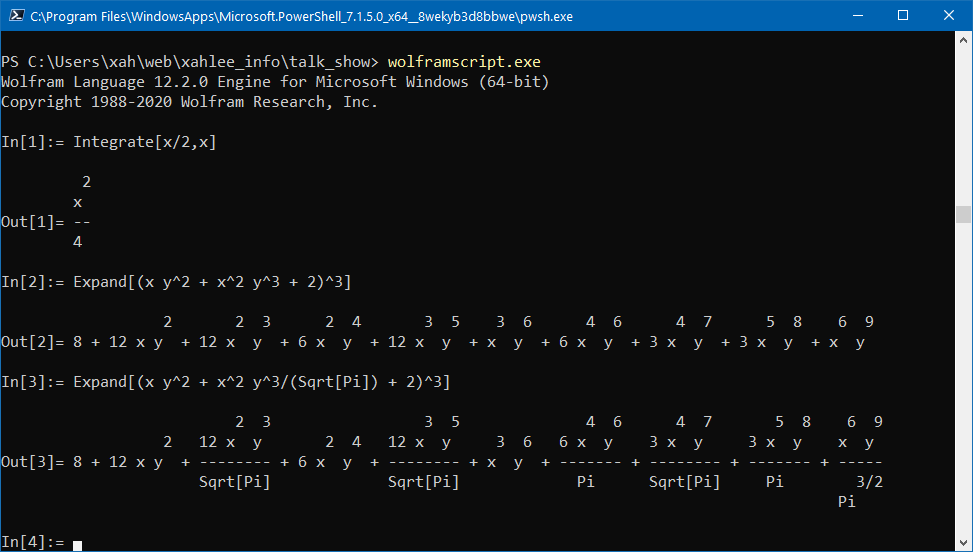Click the 'In[1]:=' prompt label
This screenshot has height=552, width=973.
coord(33,142)
